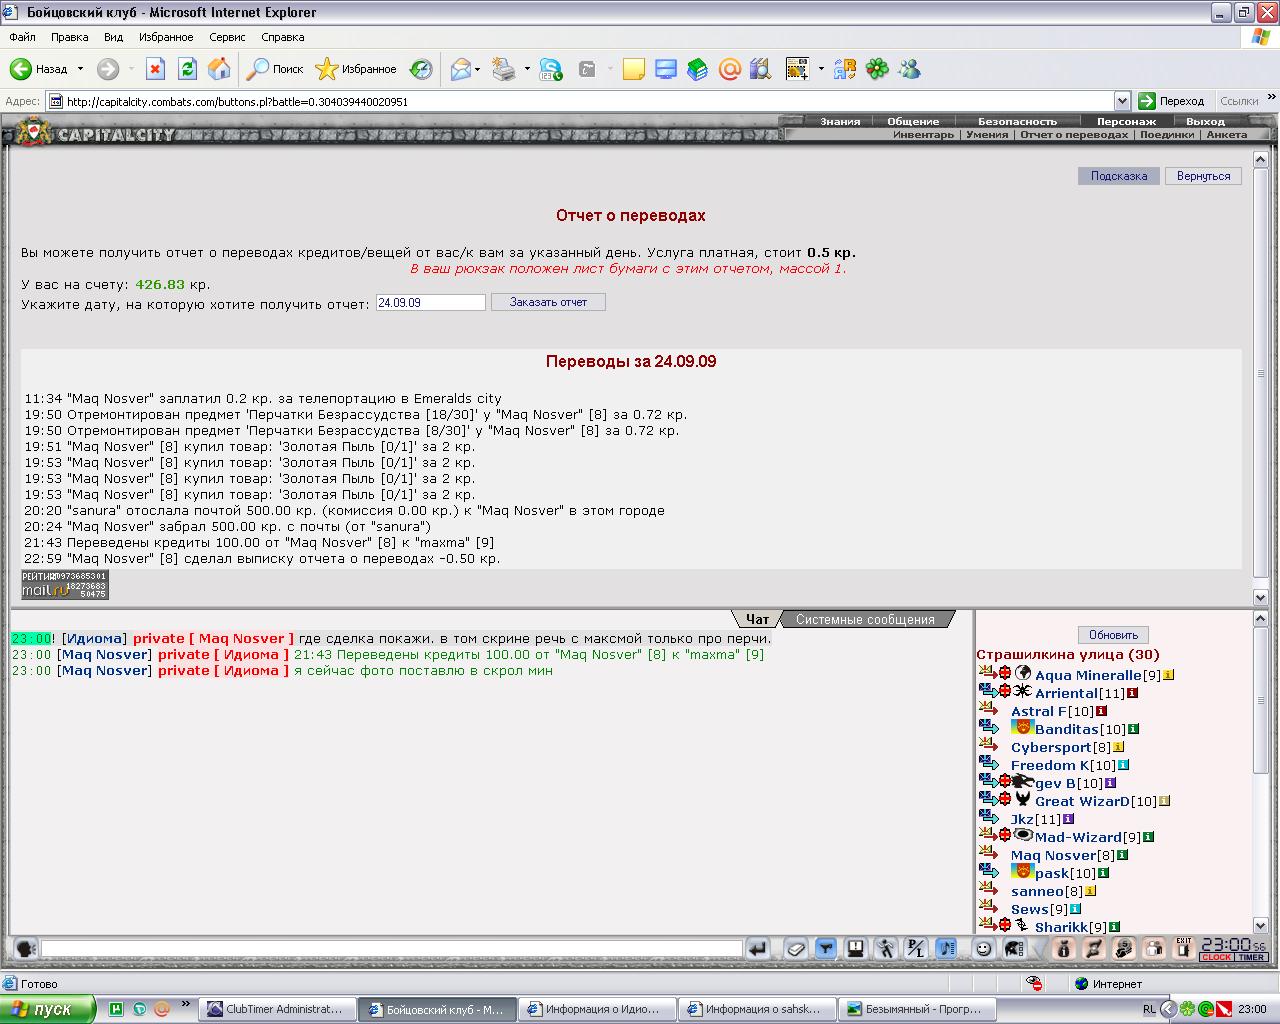Select the Чат tab
Image resolution: width=1280 pixels, height=1024 pixels.
coord(758,619)
